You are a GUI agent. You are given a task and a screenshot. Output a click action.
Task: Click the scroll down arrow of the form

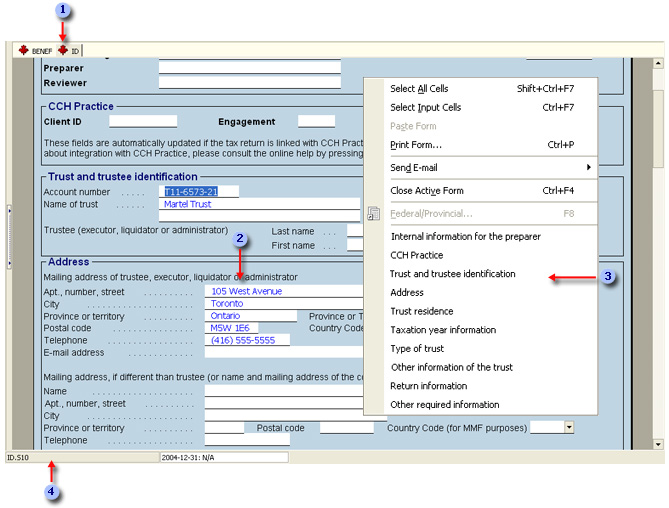pyautogui.click(x=658, y=444)
